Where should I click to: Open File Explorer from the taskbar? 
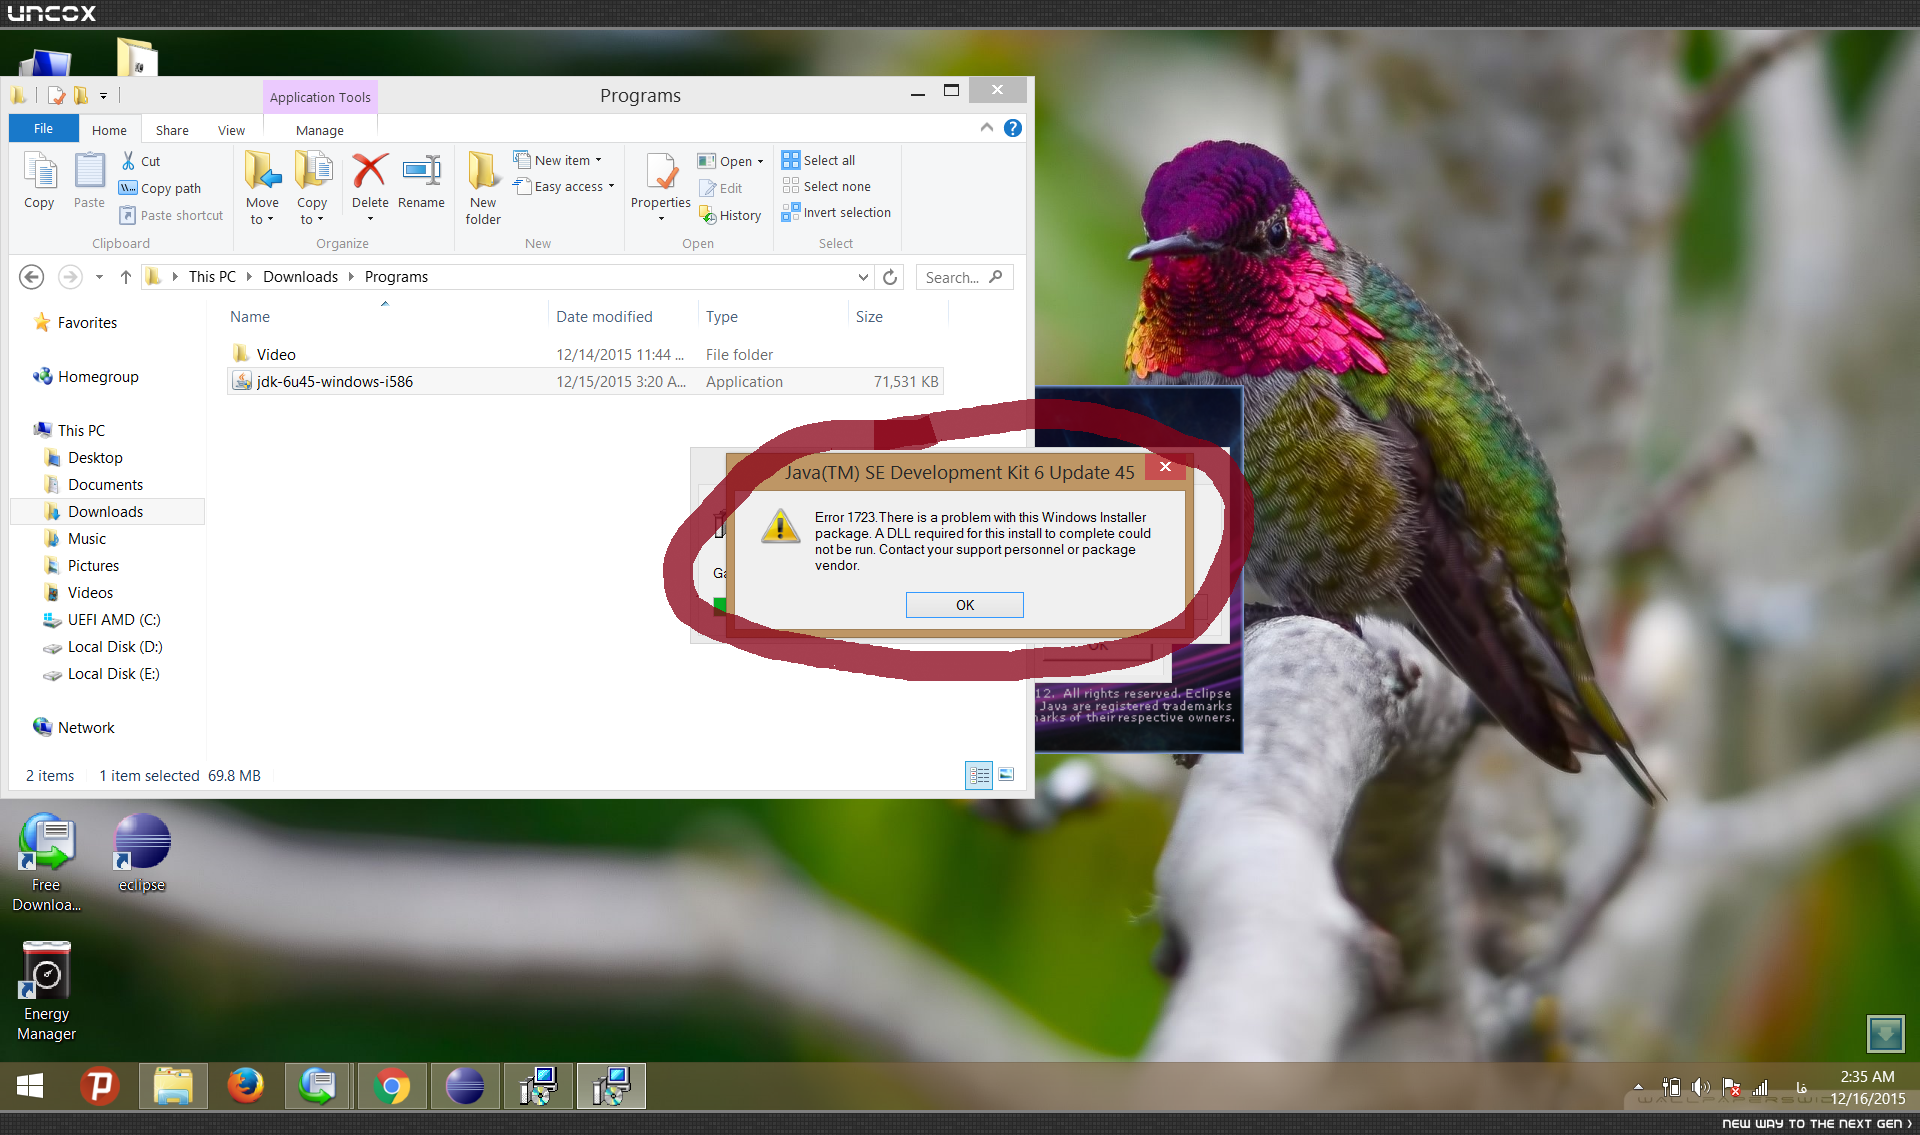tap(173, 1086)
